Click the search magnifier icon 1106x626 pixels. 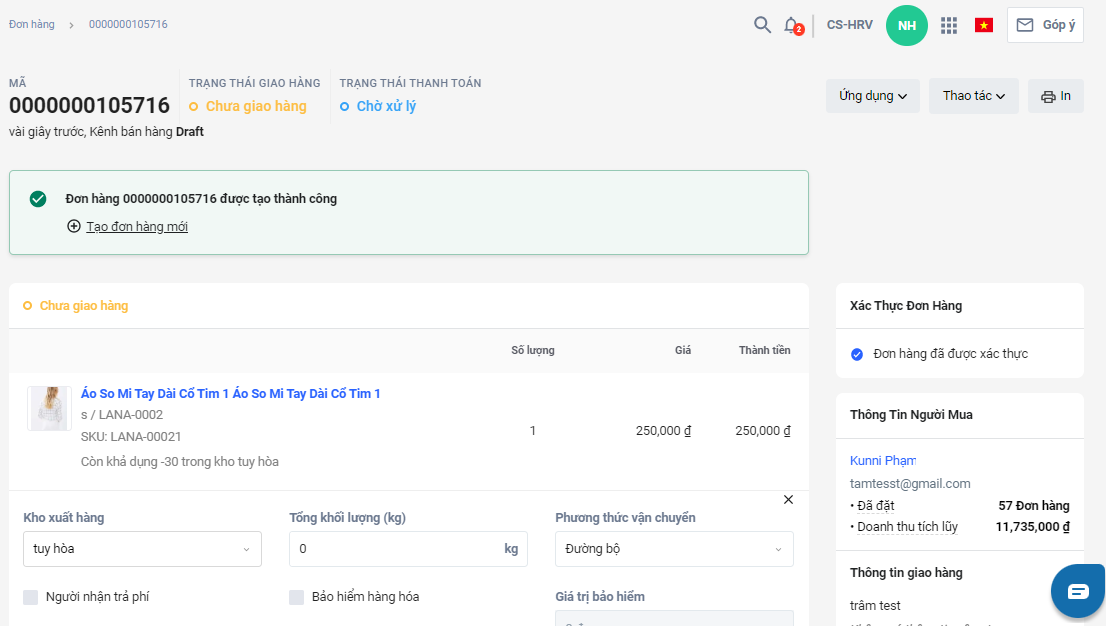click(762, 25)
